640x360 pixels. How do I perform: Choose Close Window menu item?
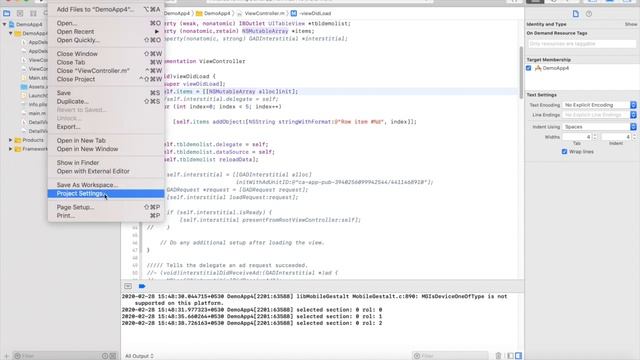pos(106,53)
